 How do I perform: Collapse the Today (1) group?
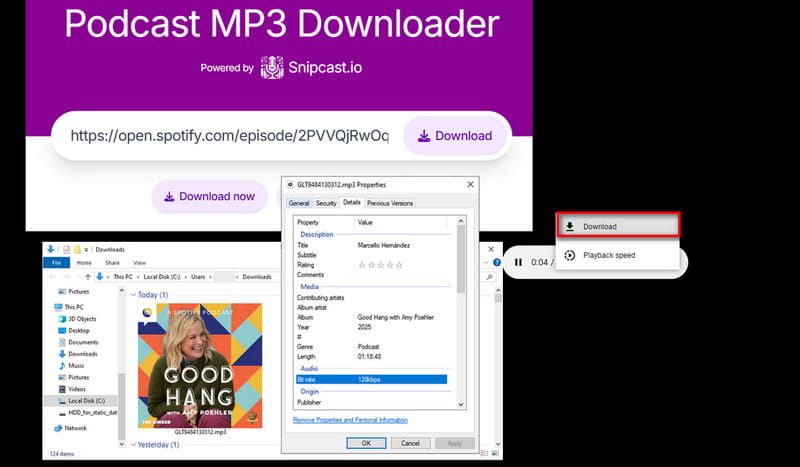tap(134, 295)
